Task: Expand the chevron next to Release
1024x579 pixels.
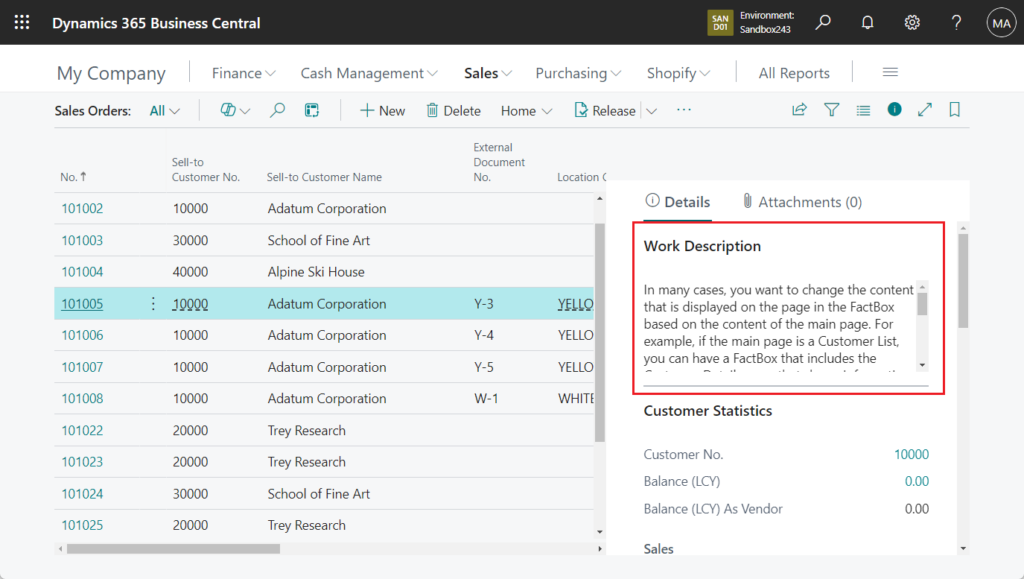Action: click(x=651, y=110)
